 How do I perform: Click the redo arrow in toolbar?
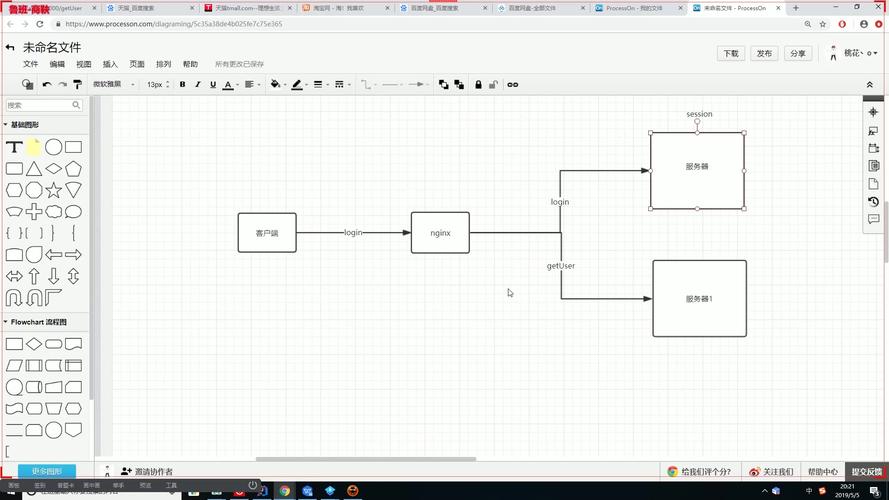pos(62,84)
